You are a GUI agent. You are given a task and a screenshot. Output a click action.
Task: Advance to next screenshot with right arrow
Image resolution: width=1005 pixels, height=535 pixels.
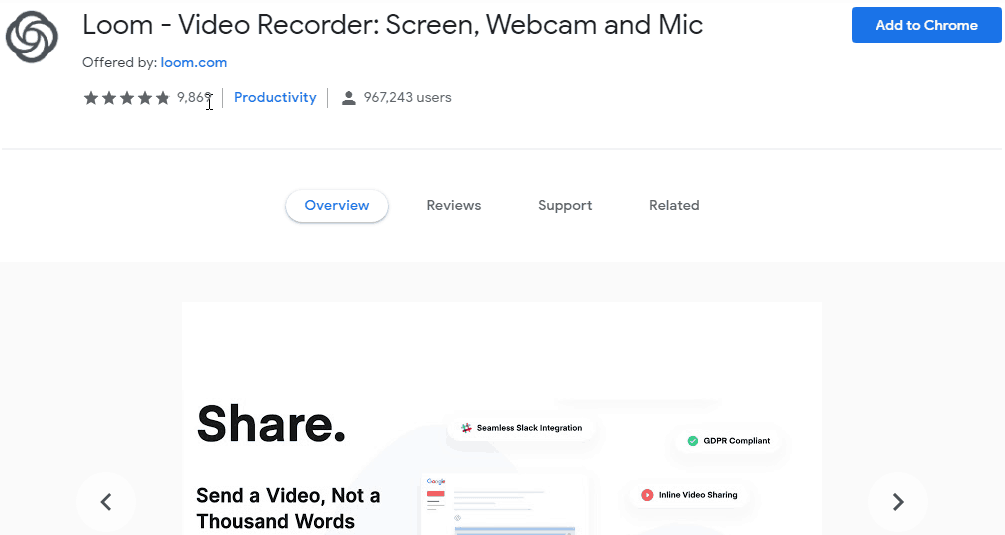898,502
